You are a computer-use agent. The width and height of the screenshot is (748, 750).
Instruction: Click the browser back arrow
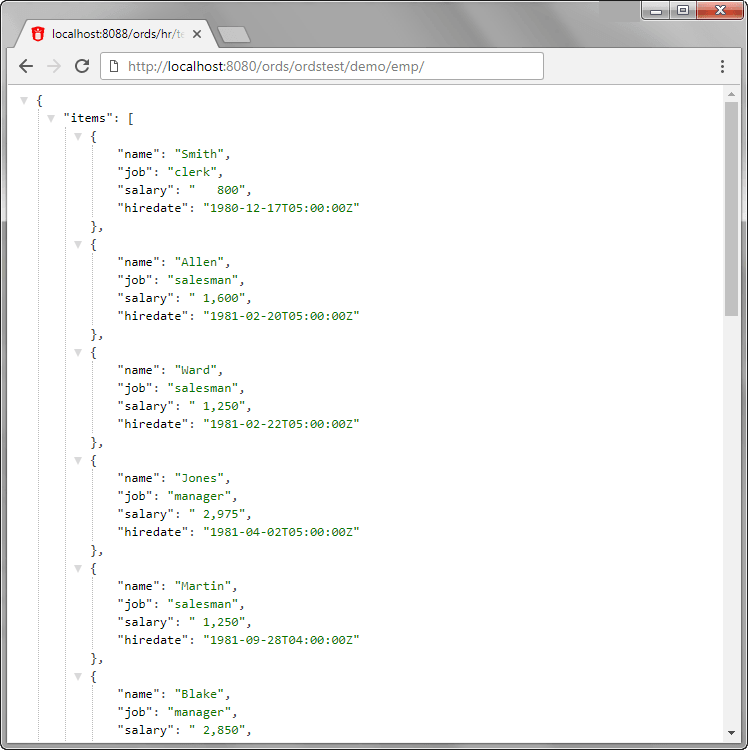click(x=26, y=66)
